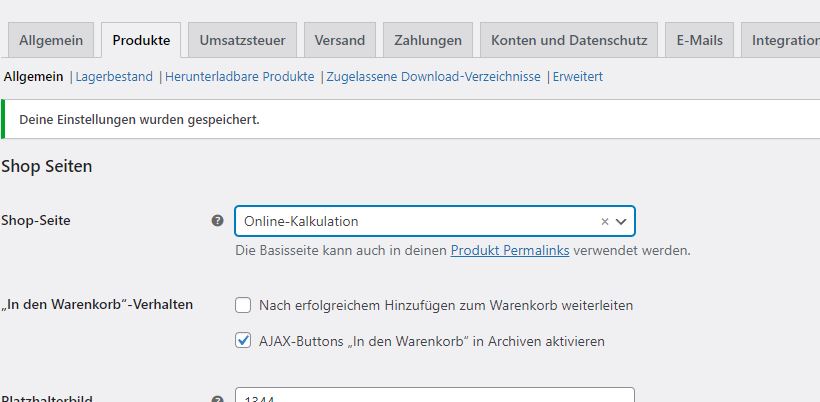Open the Umsatzsteuer tab
The width and height of the screenshot is (820, 402).
tap(243, 40)
